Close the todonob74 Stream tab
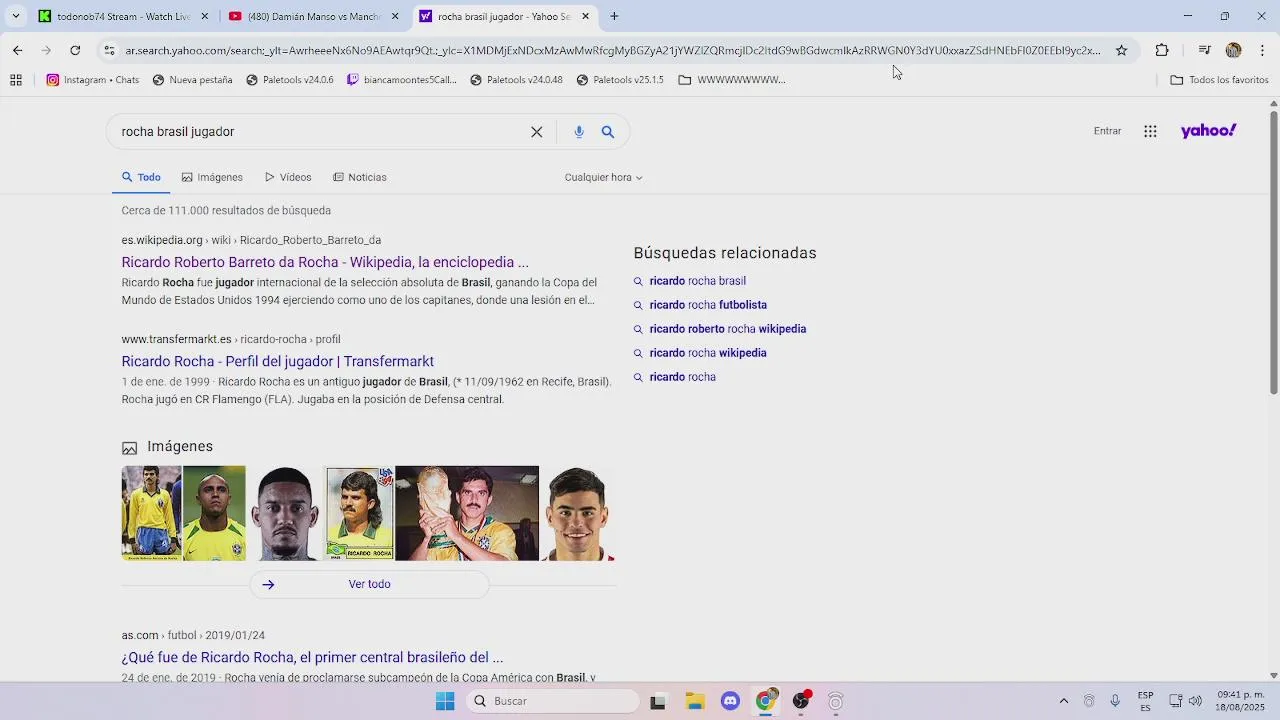This screenshot has width=1280, height=720. tap(205, 16)
